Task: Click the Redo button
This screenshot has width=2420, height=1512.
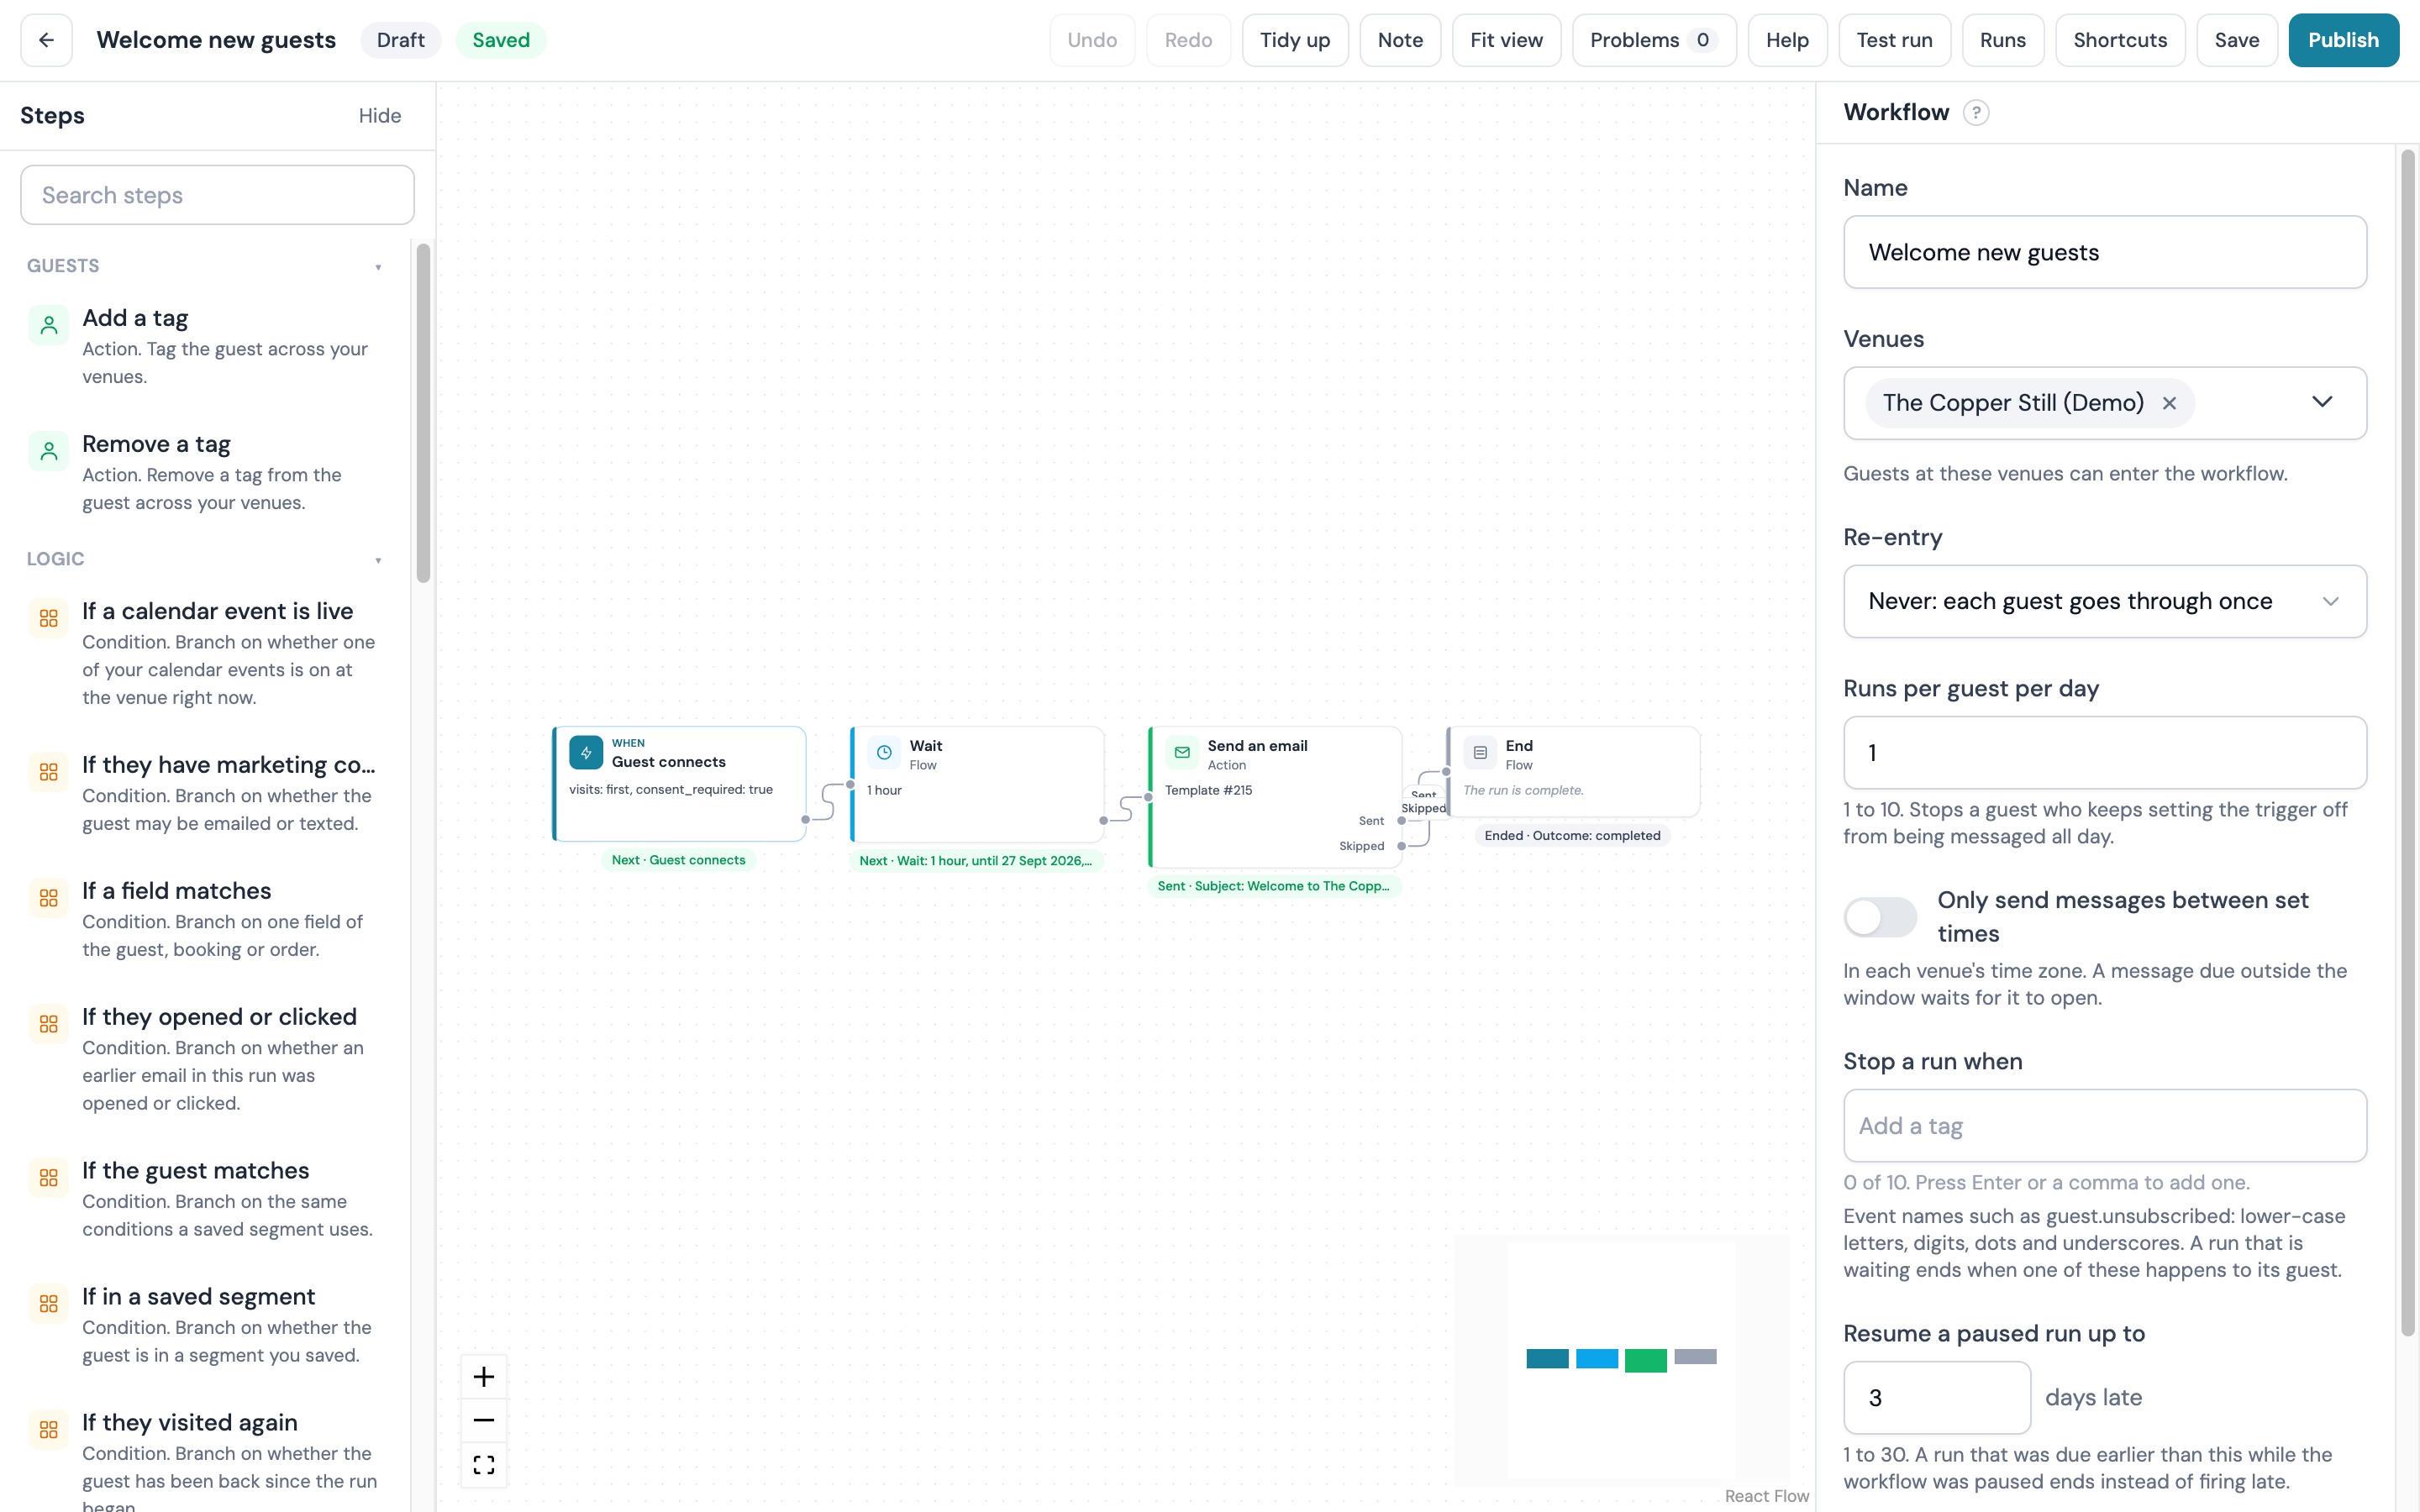Action: point(1188,40)
